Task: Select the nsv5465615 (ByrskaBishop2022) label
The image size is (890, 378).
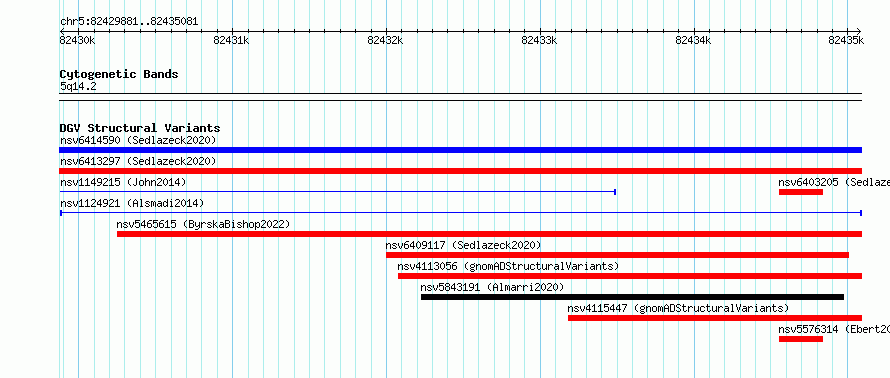Action: (x=203, y=224)
